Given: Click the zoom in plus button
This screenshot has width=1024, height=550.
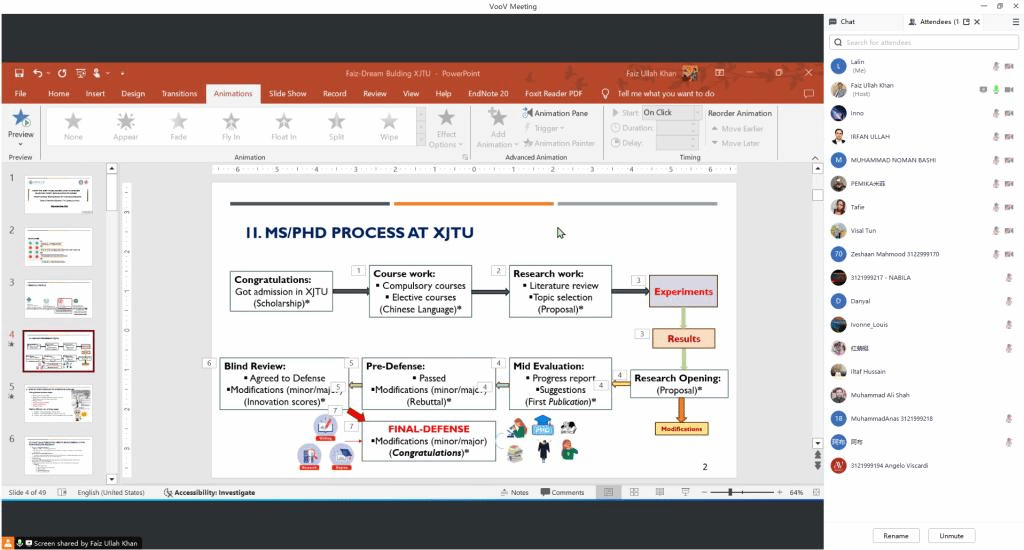Looking at the screenshot, I should click(x=779, y=492).
